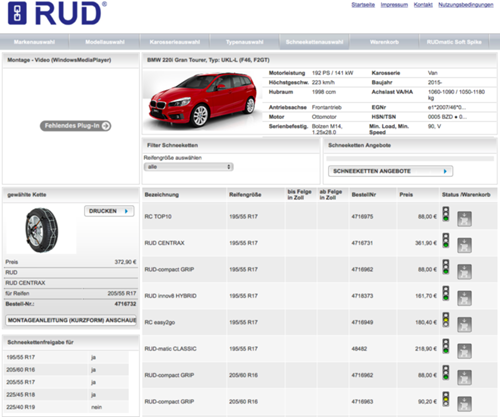The height and width of the screenshot is (417, 500).
Task: Click the SCHNEEKETTEN ANGEBOTE button
Action: click(x=390, y=171)
